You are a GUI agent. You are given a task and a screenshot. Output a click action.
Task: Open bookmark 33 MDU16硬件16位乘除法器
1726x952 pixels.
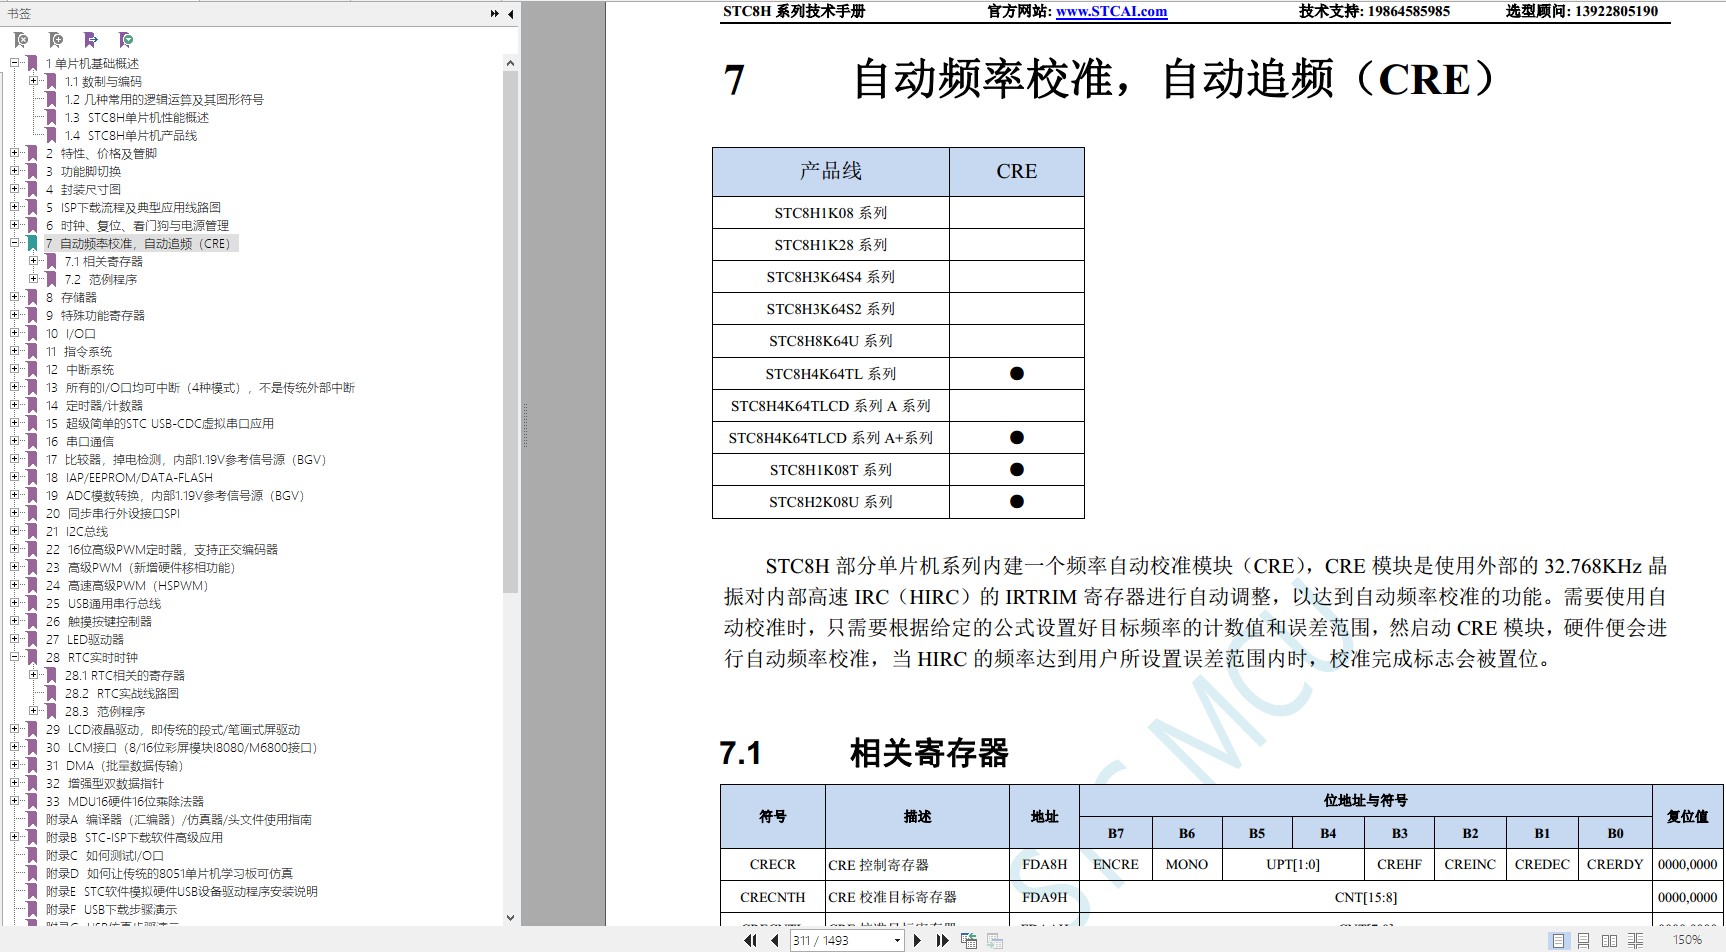point(125,801)
